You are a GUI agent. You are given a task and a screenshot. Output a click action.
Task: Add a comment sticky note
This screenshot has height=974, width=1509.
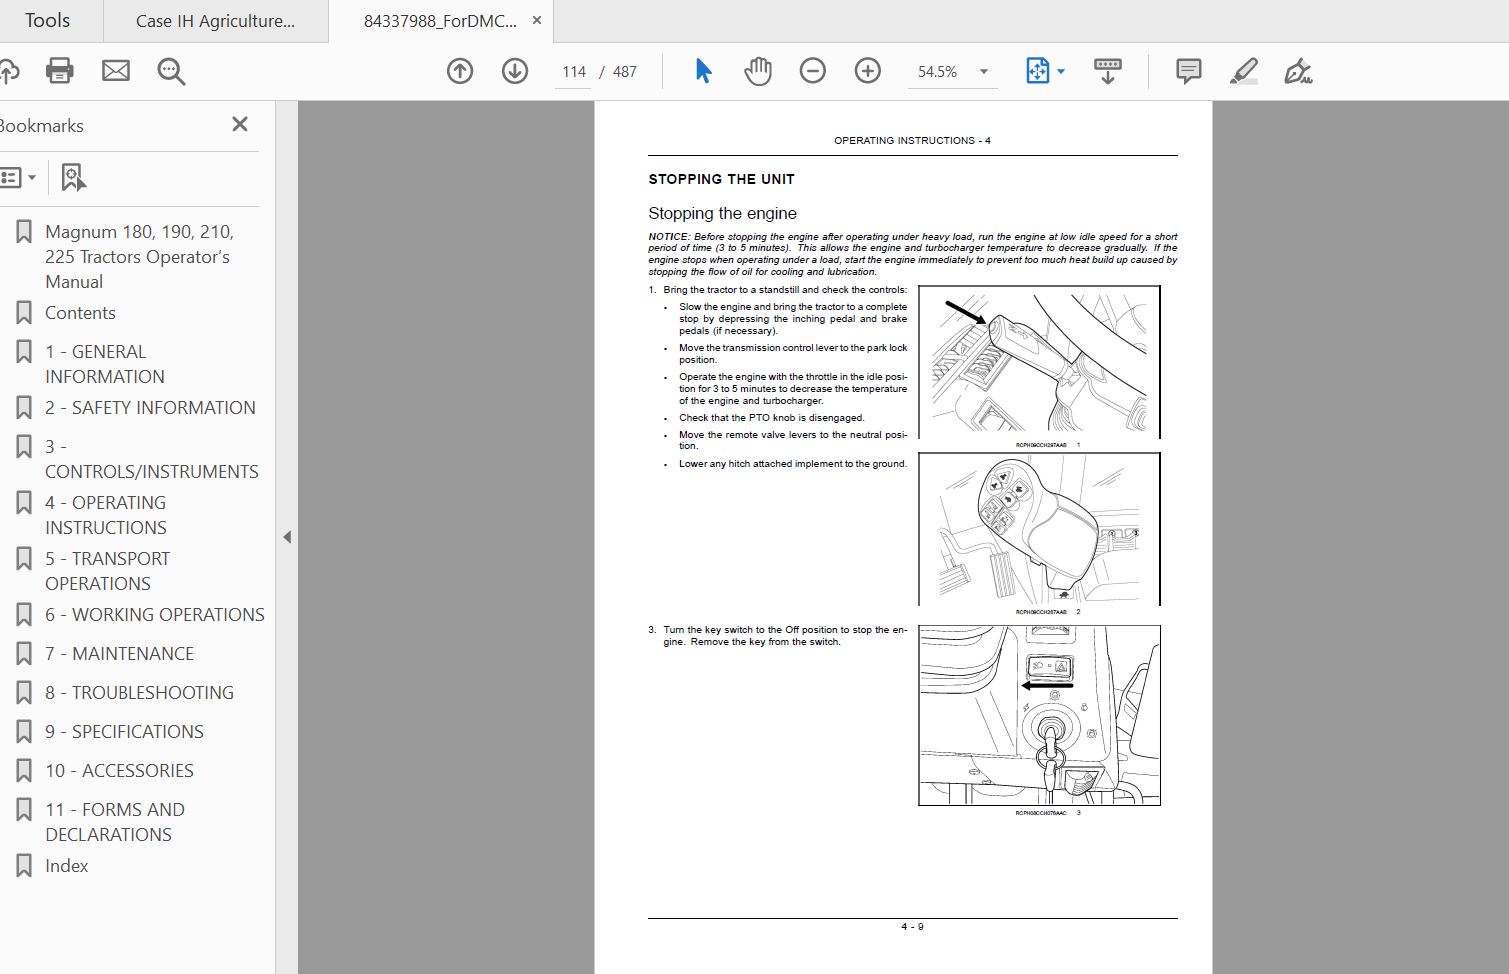(1189, 71)
